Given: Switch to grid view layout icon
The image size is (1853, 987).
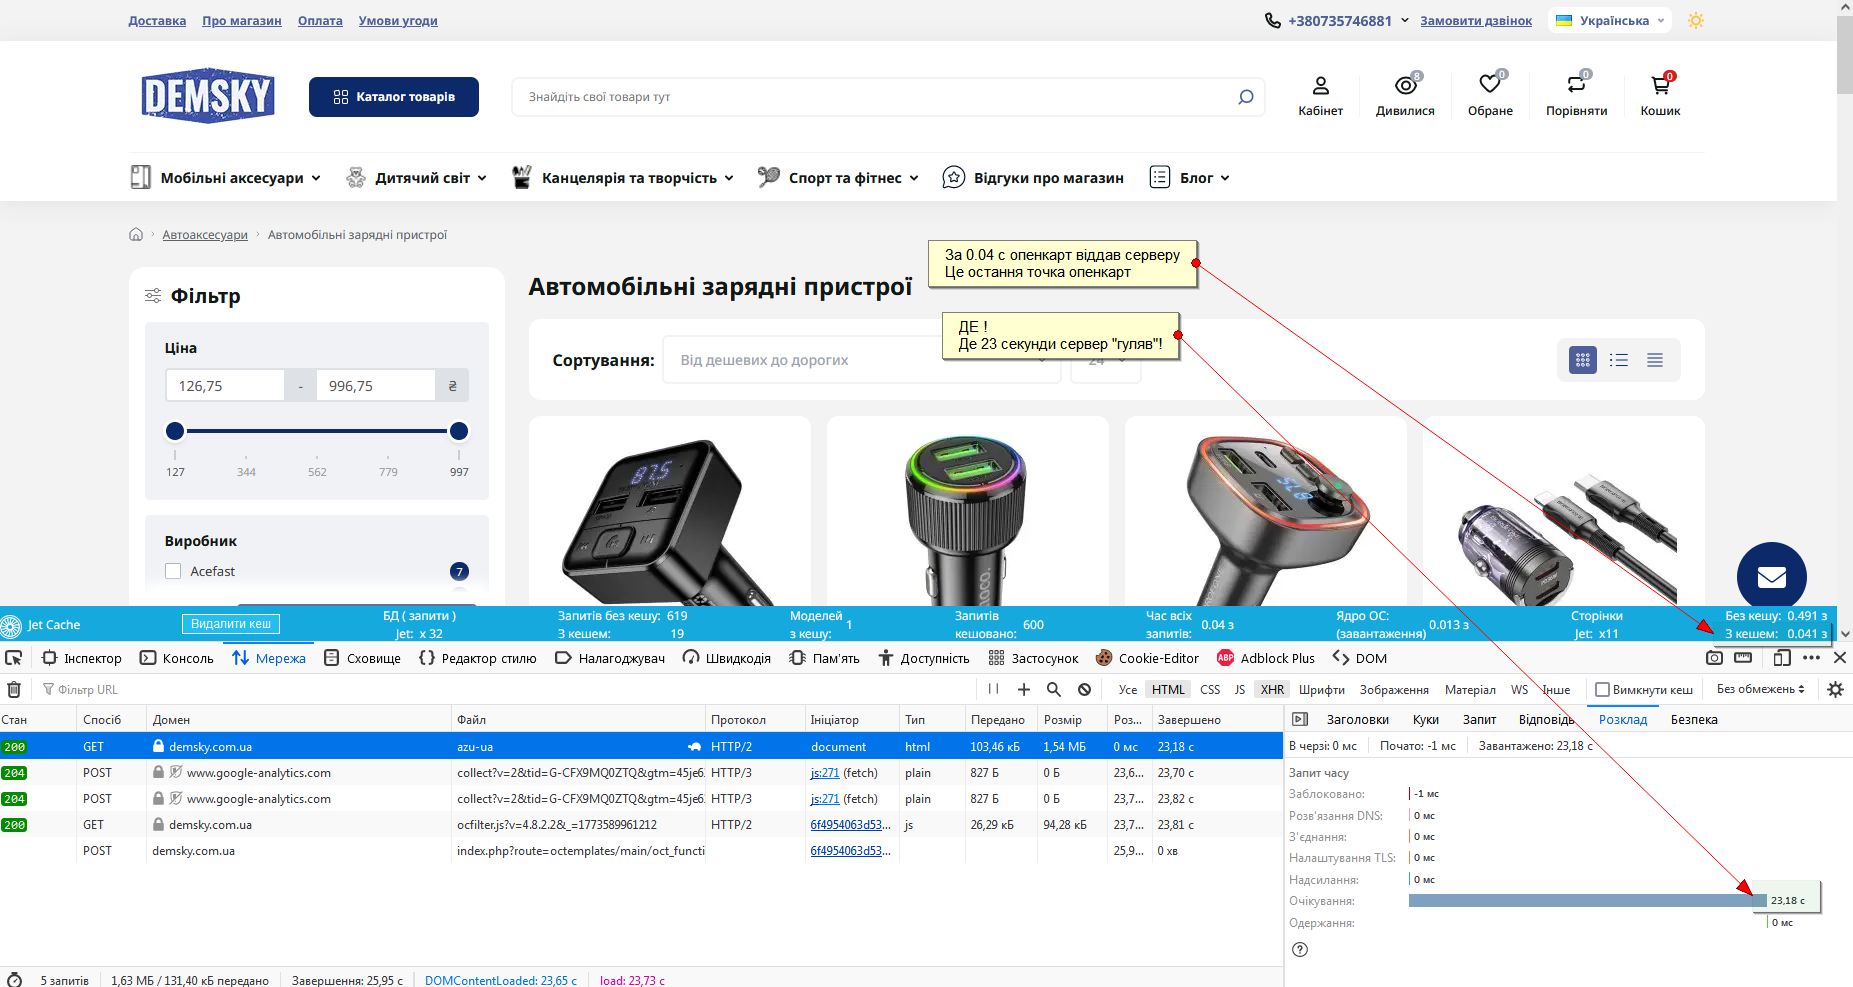Looking at the screenshot, I should point(1582,360).
